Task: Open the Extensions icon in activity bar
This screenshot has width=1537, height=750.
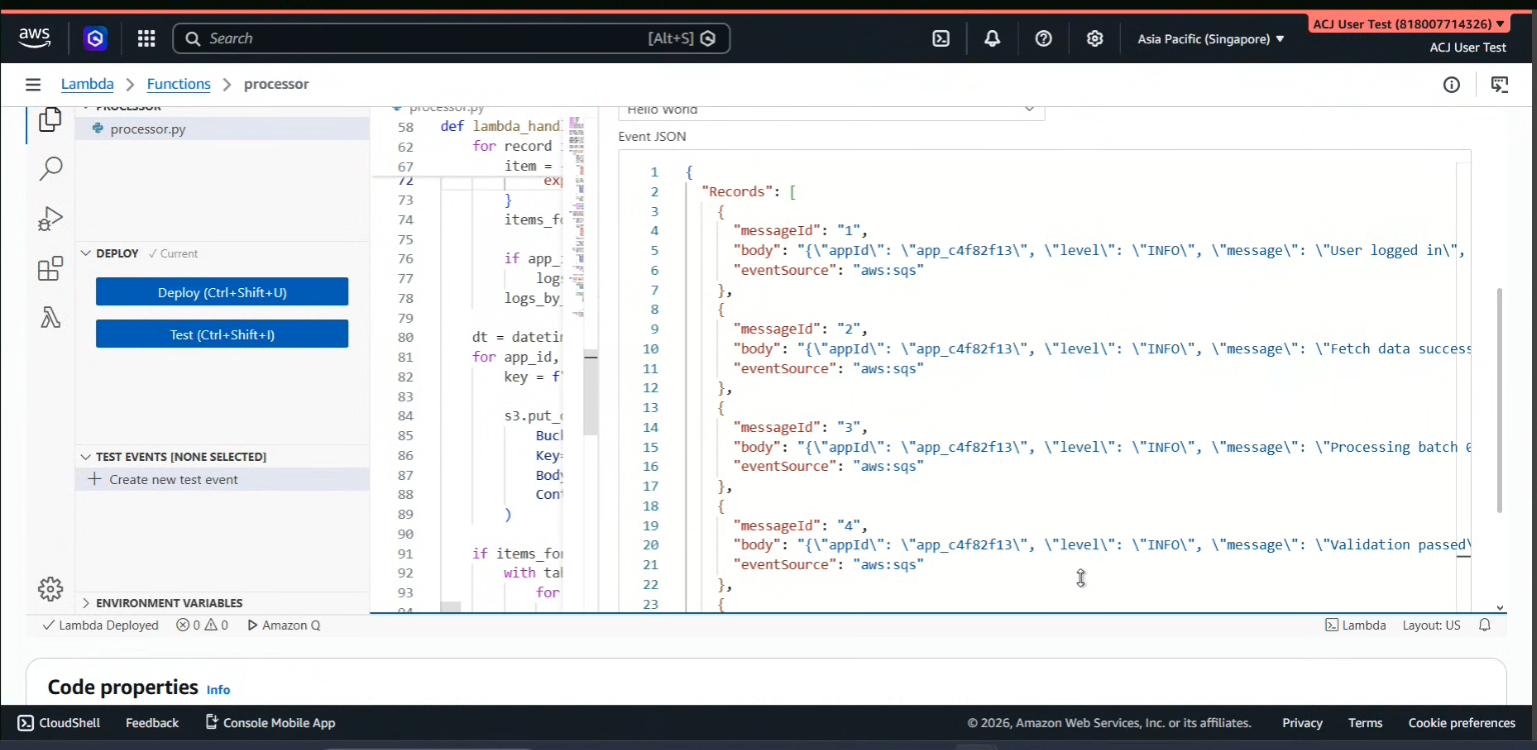Action: [x=50, y=269]
